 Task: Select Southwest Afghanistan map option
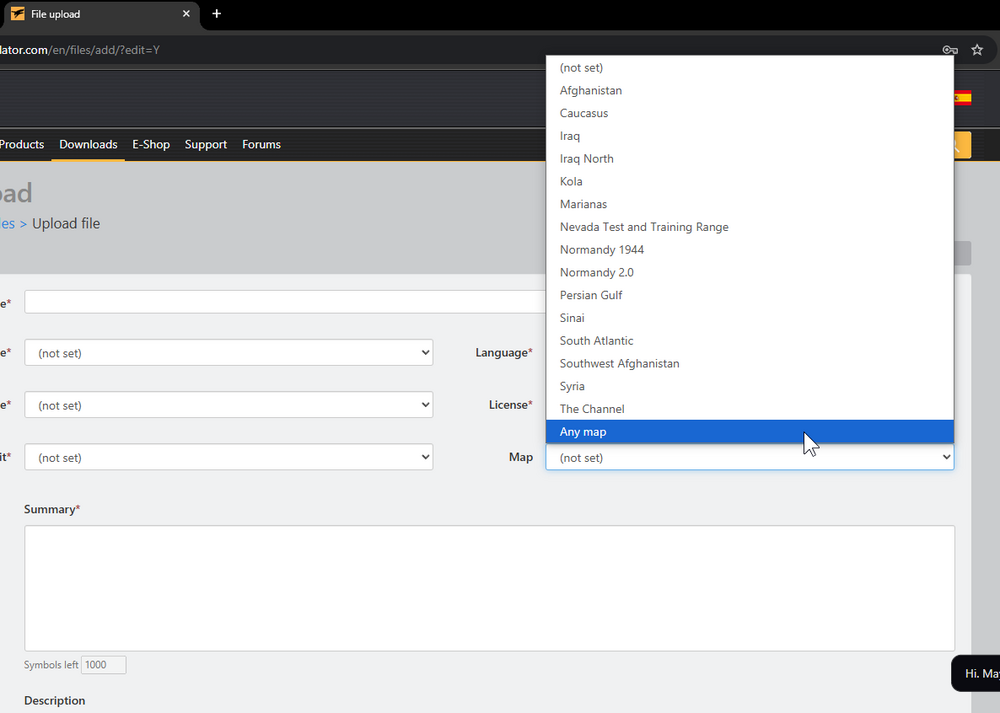pos(750,364)
